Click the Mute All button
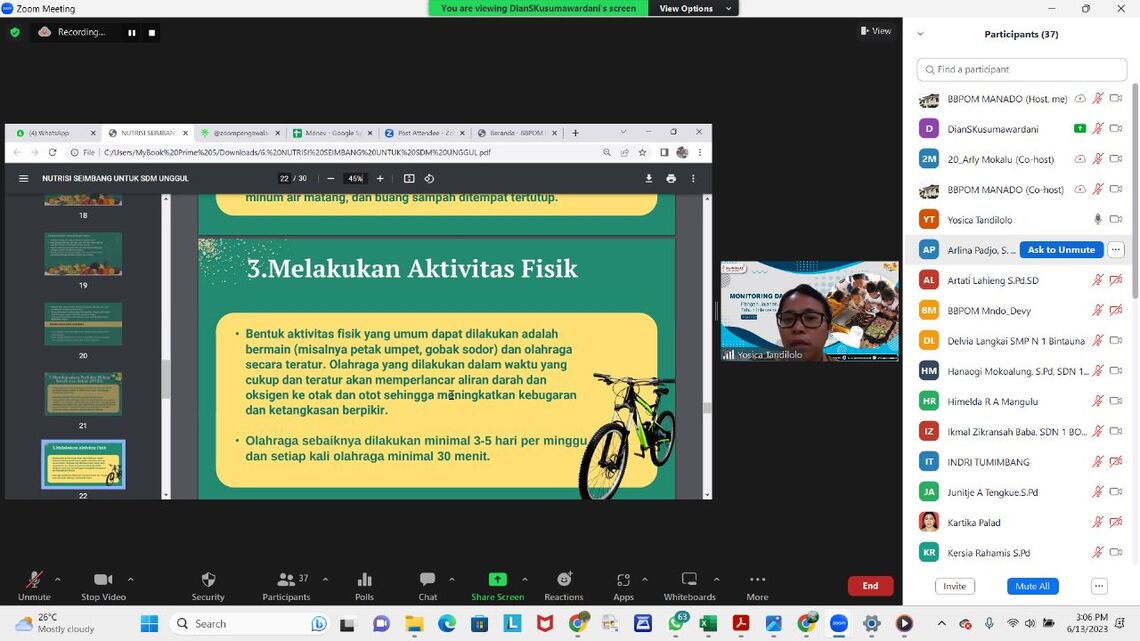1140x641 pixels. pyautogui.click(x=1032, y=586)
